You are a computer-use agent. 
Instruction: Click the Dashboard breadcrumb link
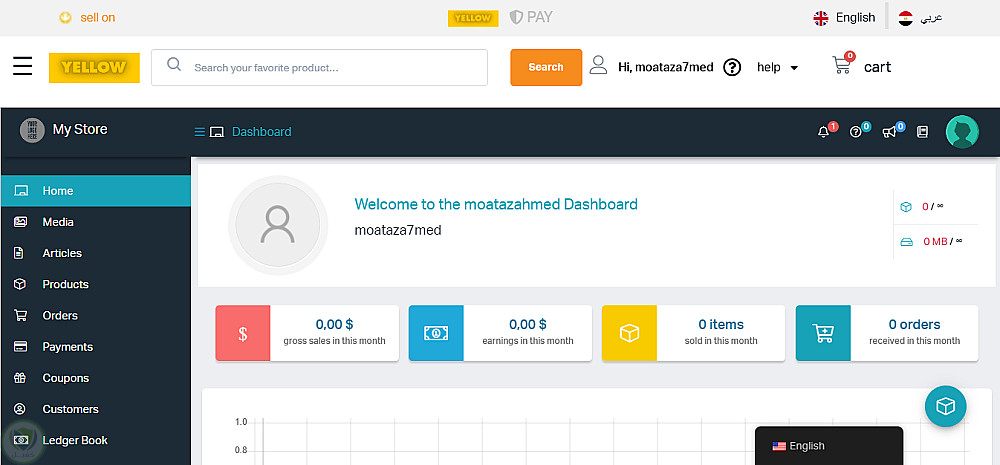[x=261, y=132]
